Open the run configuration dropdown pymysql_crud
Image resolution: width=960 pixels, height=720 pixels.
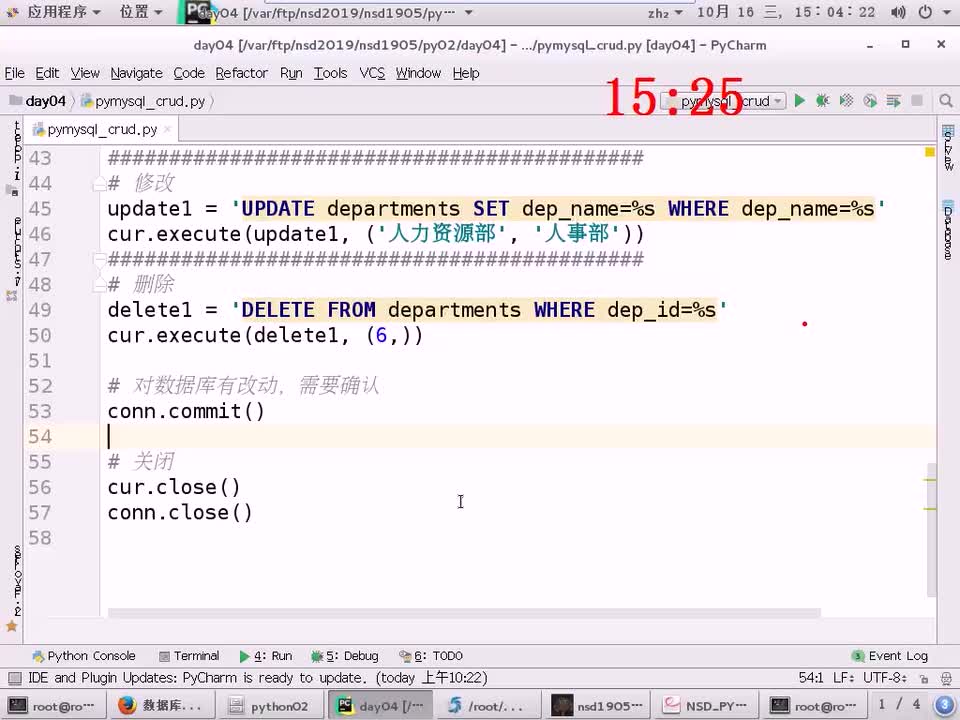[x=724, y=101]
